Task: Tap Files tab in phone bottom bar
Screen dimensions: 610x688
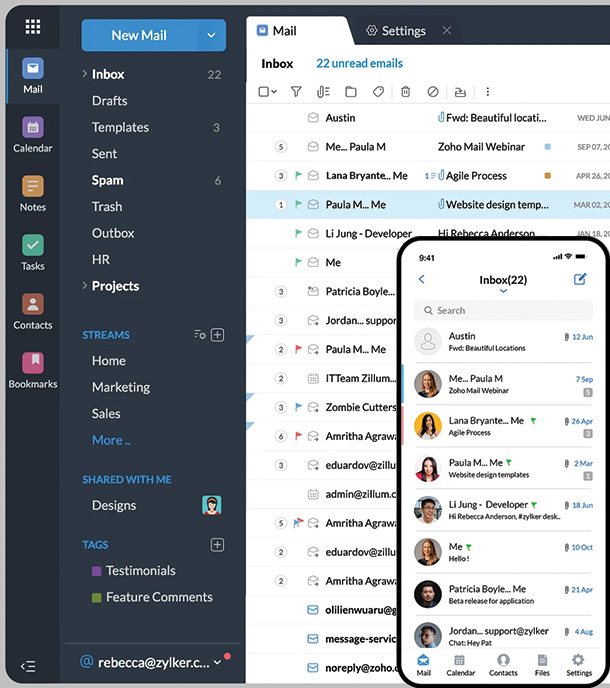Action: point(542,665)
